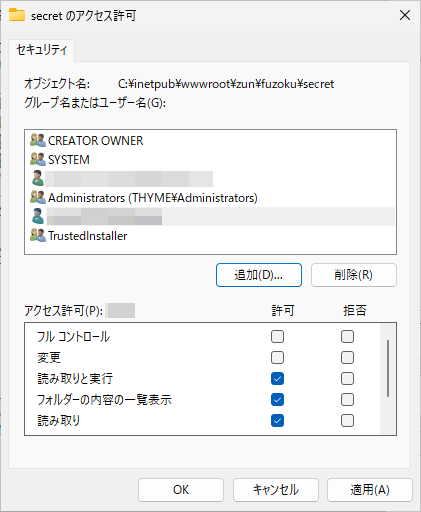Click the SYSTEM group icon
Screen dimensions: 421x512
pyautogui.click(x=38, y=159)
